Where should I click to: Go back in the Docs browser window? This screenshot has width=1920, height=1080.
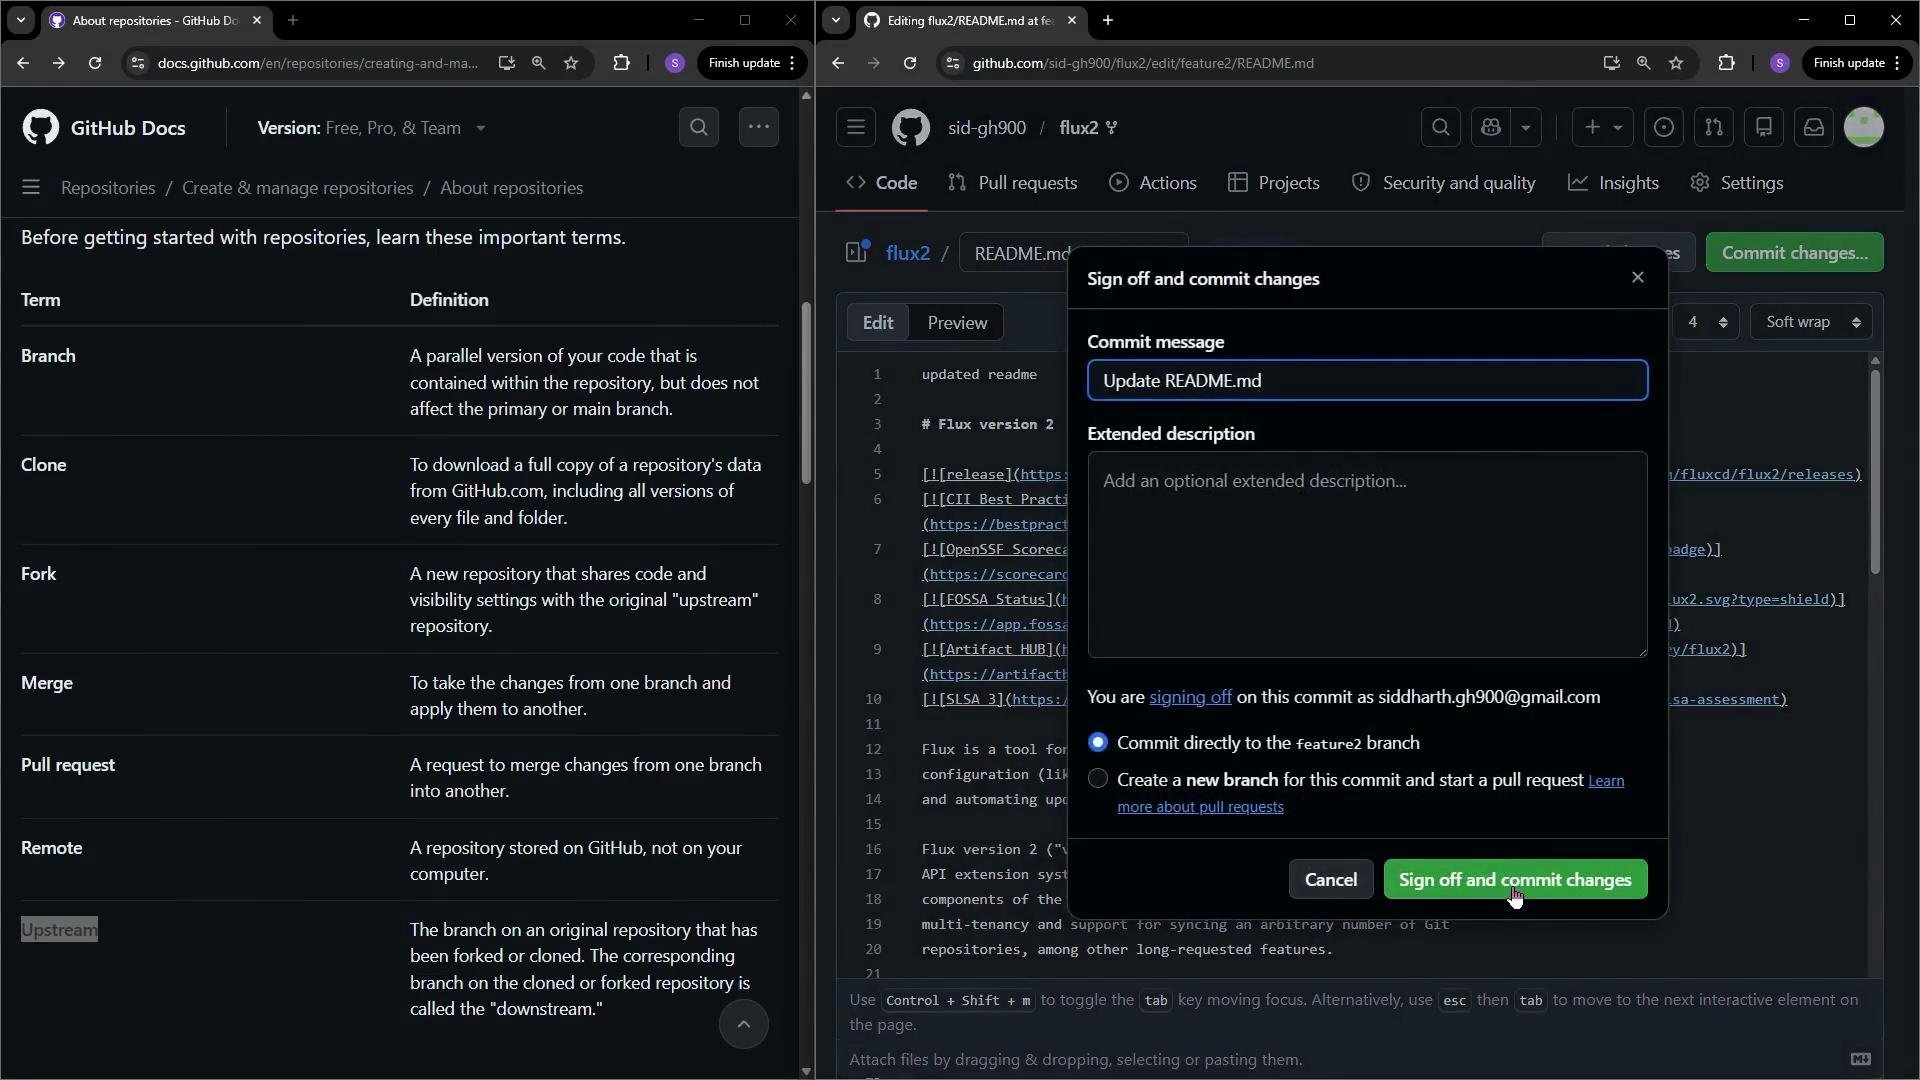coord(23,63)
